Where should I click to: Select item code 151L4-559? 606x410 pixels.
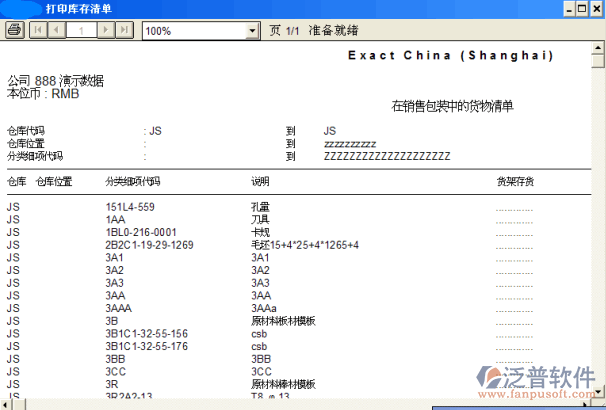pos(130,207)
